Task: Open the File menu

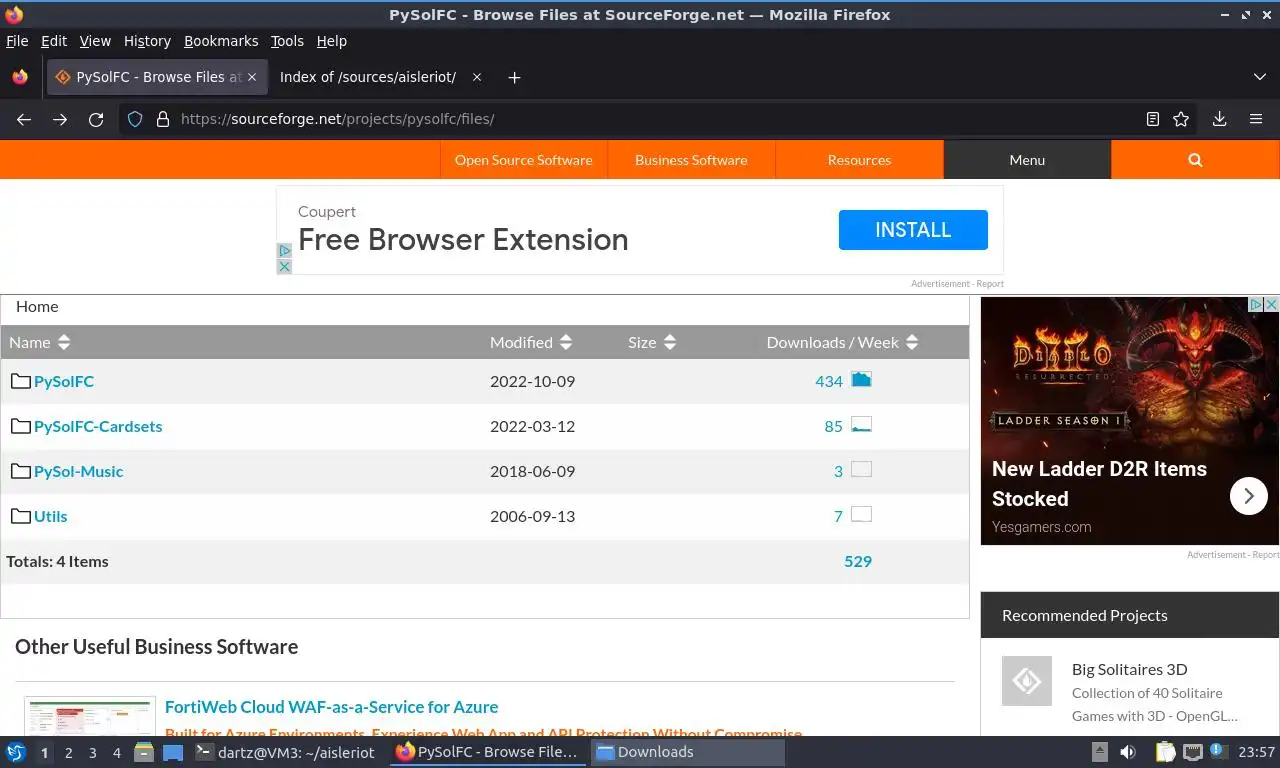Action: click(17, 41)
